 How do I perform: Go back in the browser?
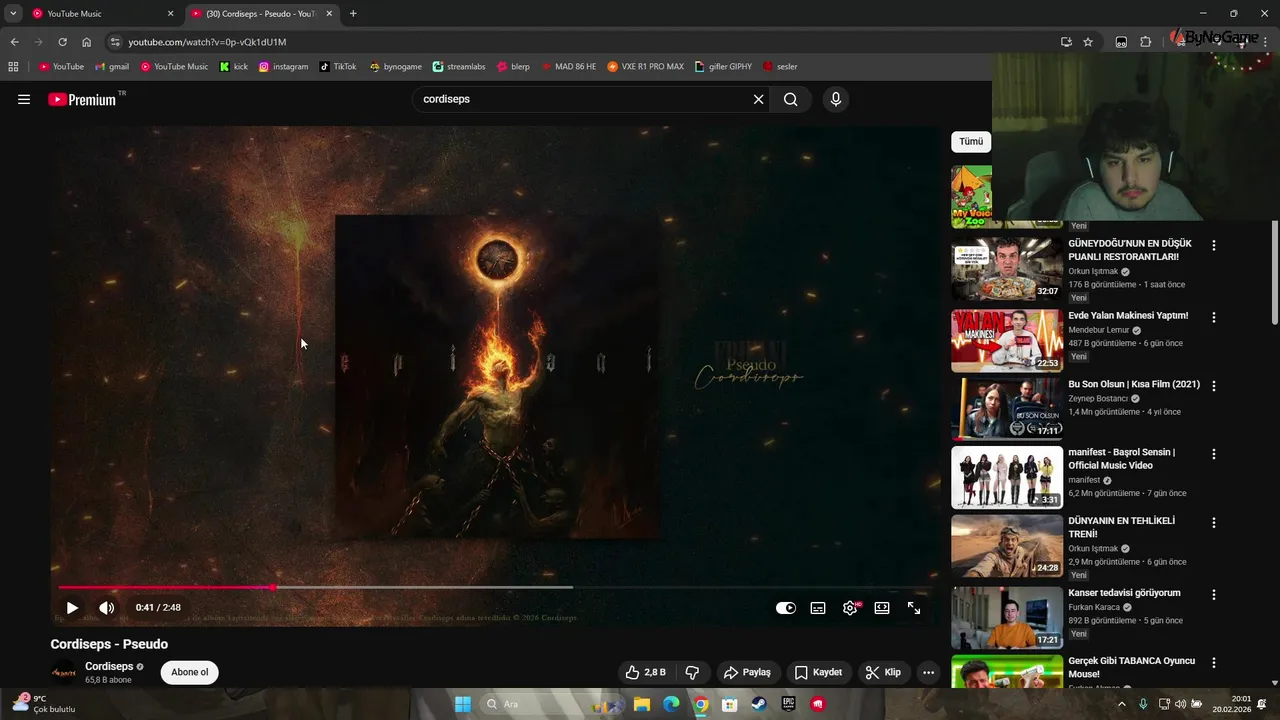coord(14,42)
